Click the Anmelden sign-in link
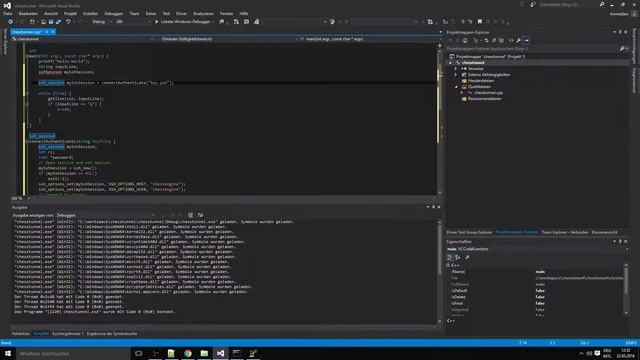The image size is (640, 360). pos(619,13)
